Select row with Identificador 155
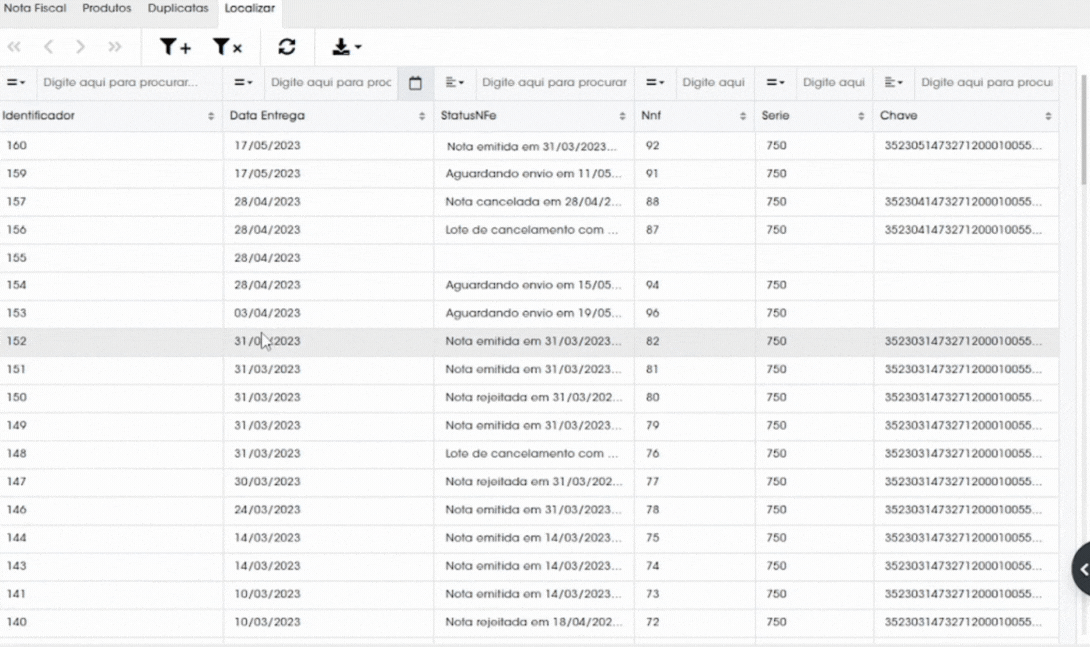The height and width of the screenshot is (647, 1090). [529, 258]
